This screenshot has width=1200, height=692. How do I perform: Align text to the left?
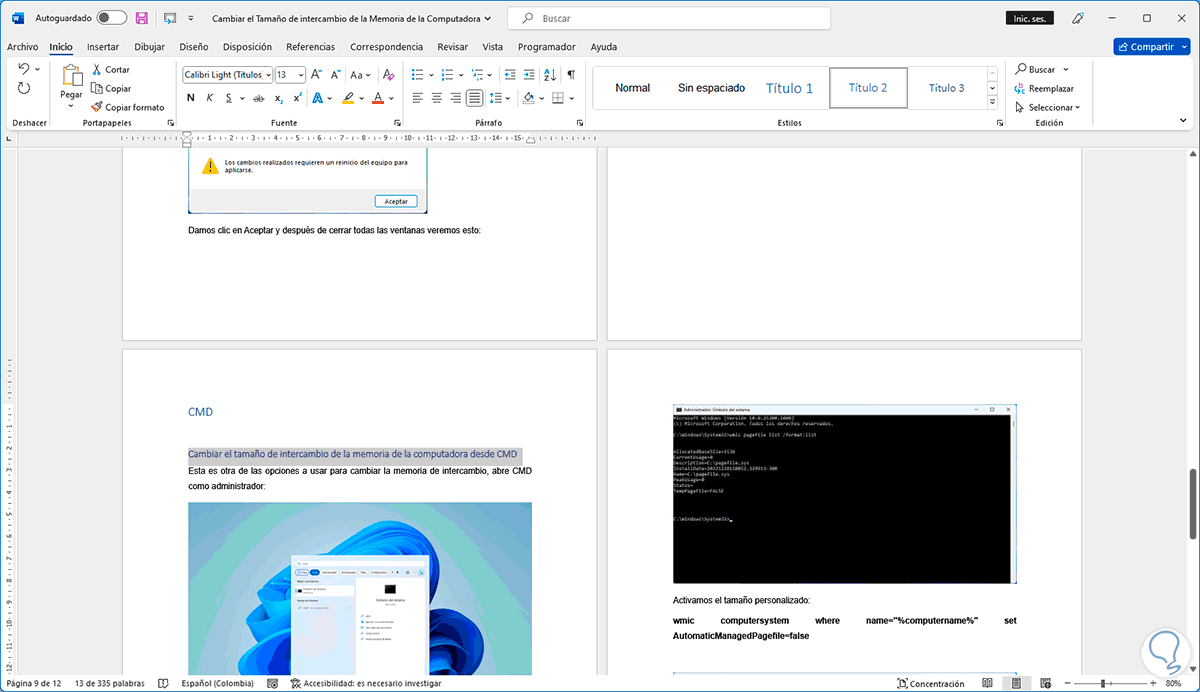pos(418,98)
